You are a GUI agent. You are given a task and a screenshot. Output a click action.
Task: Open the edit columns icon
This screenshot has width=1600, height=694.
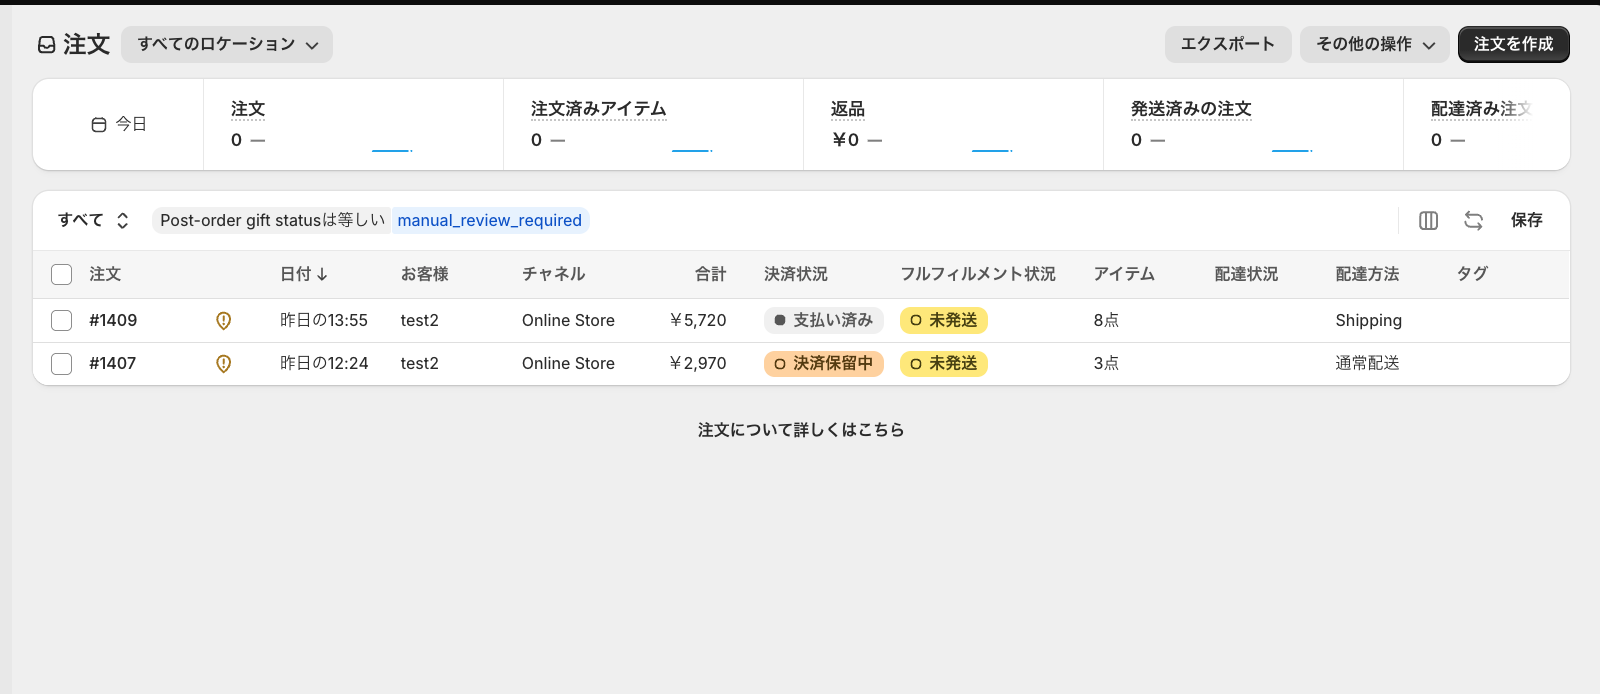(1429, 220)
